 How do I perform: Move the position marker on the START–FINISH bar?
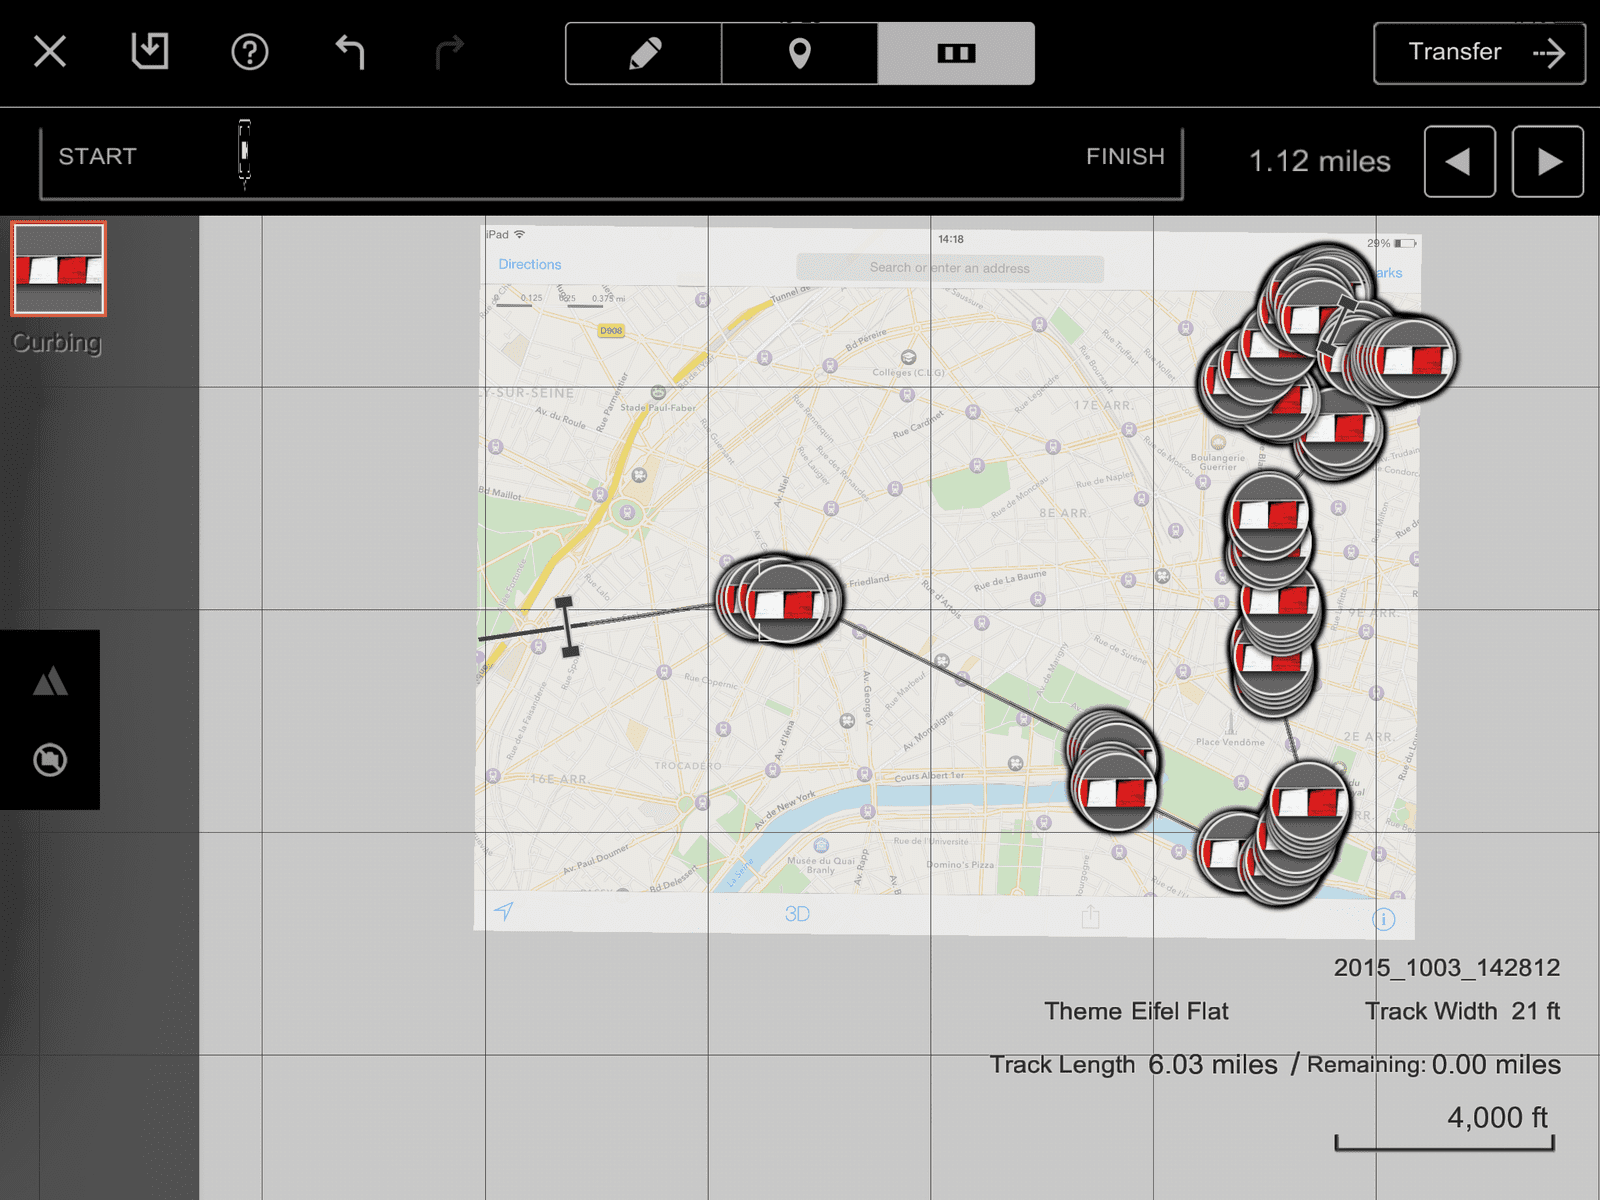coord(244,153)
